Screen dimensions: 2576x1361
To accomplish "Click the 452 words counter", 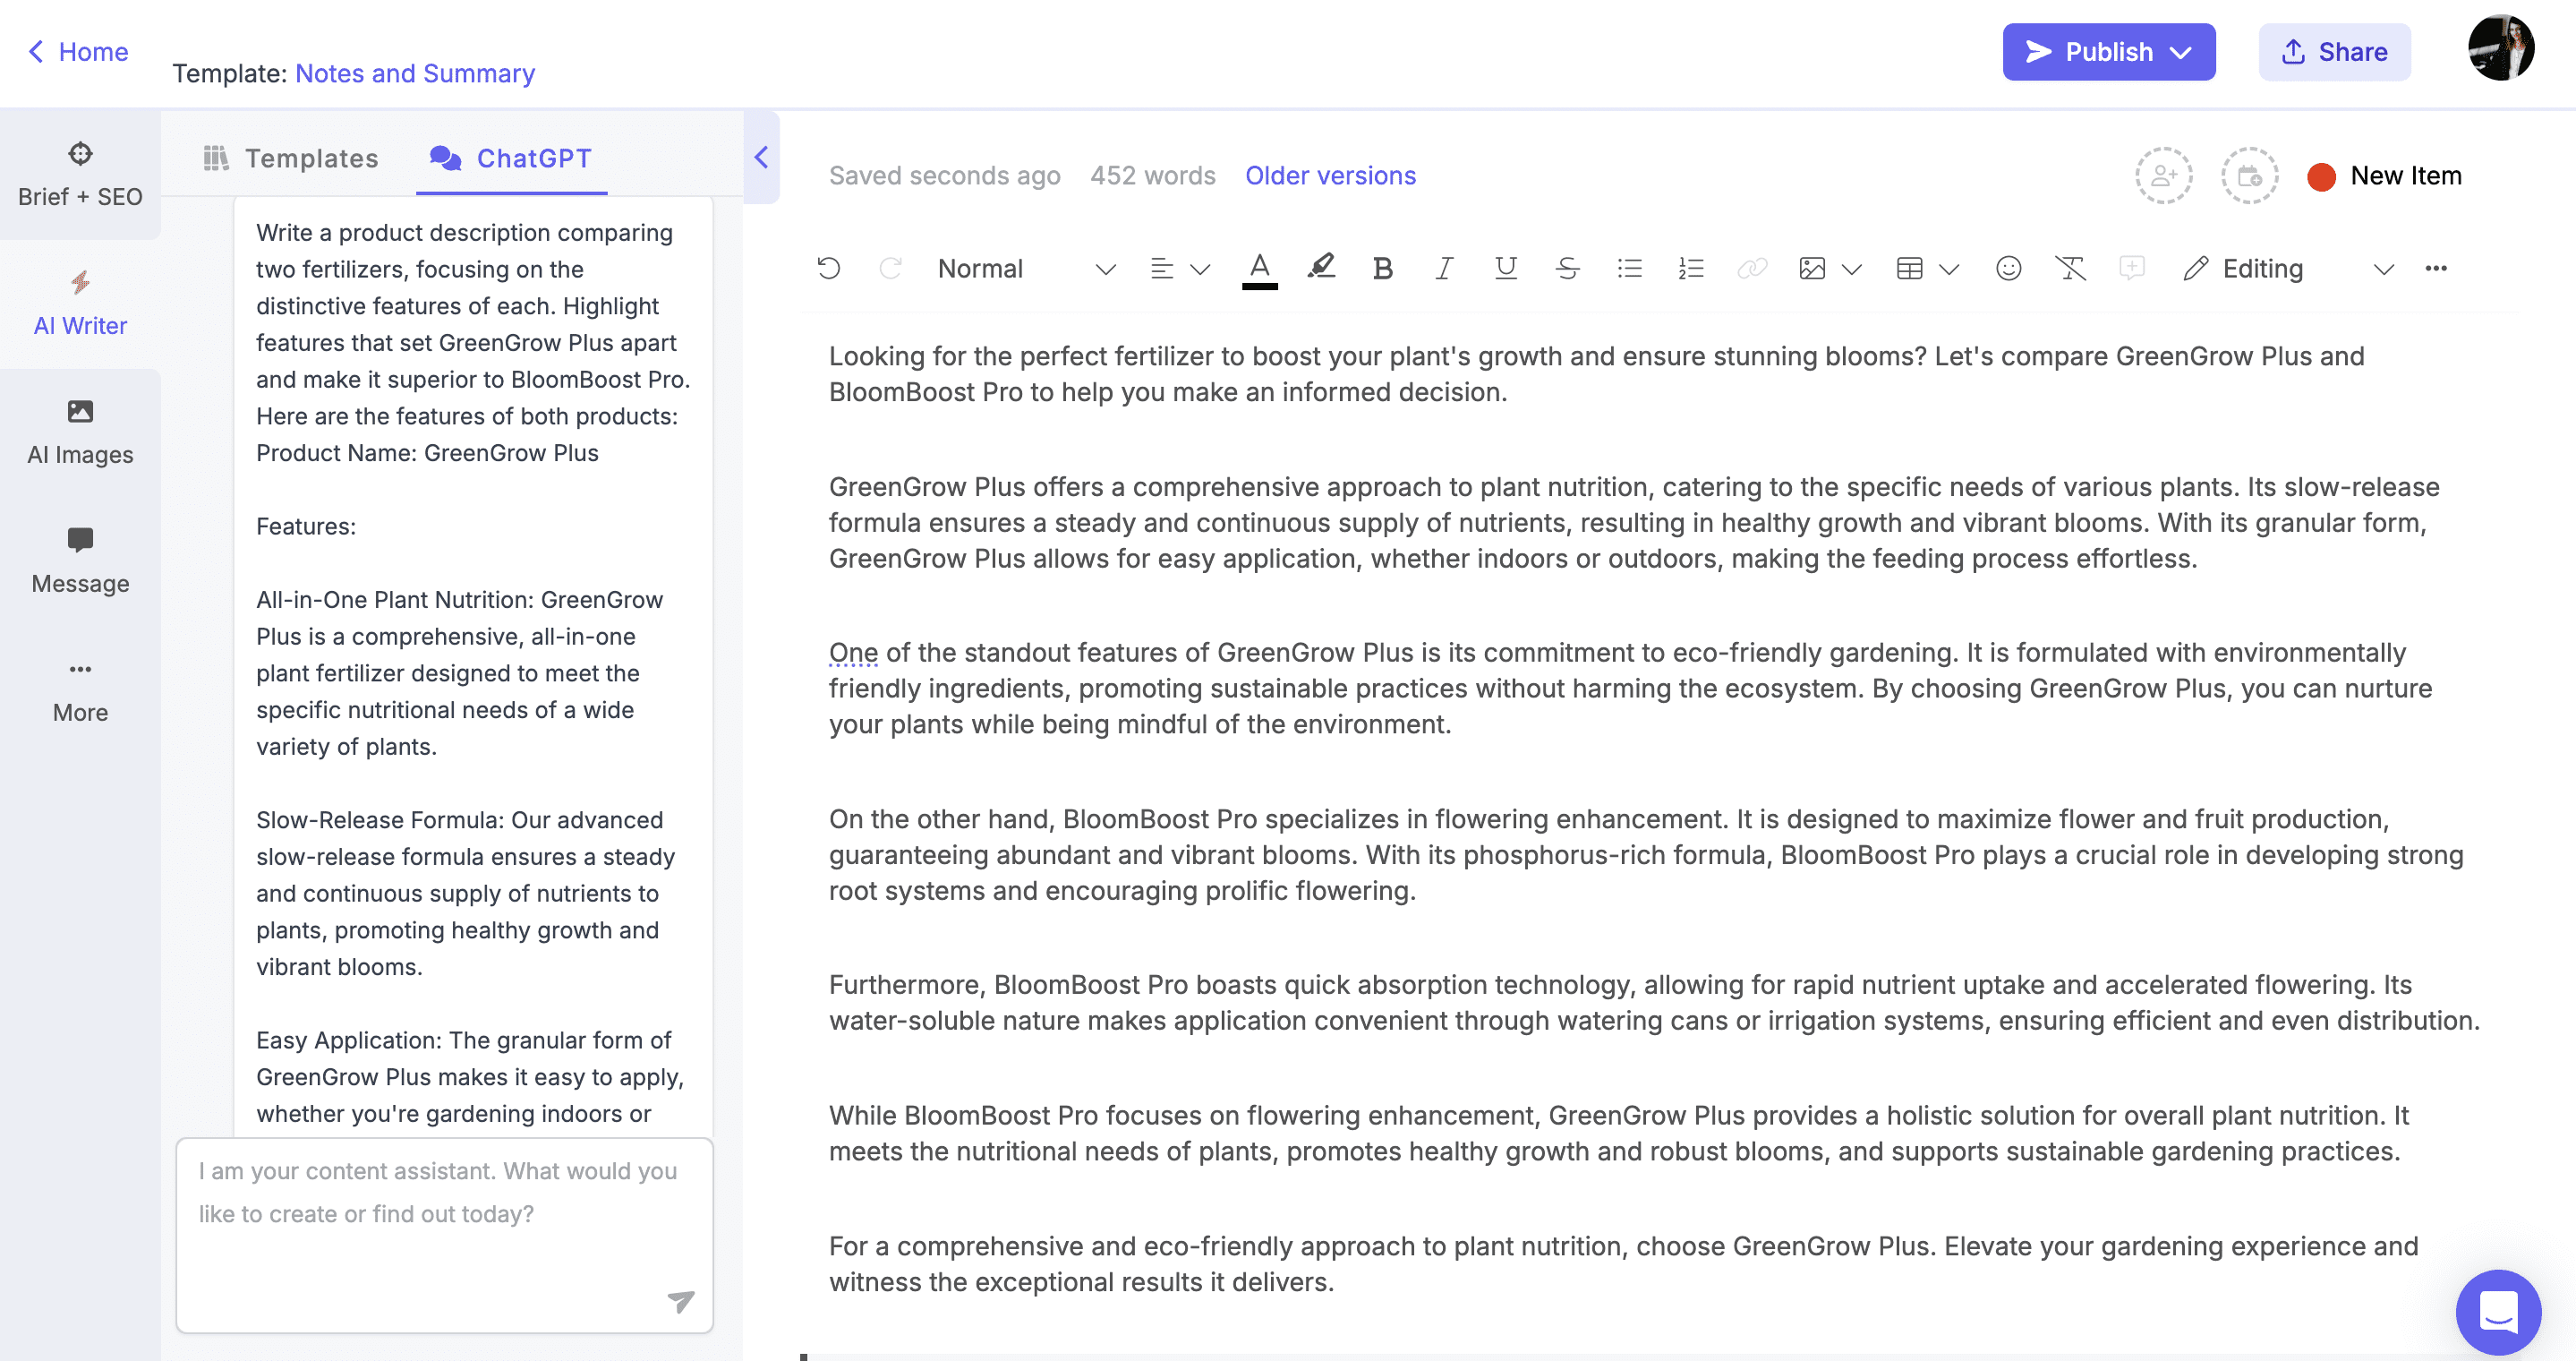I will click(x=1152, y=175).
